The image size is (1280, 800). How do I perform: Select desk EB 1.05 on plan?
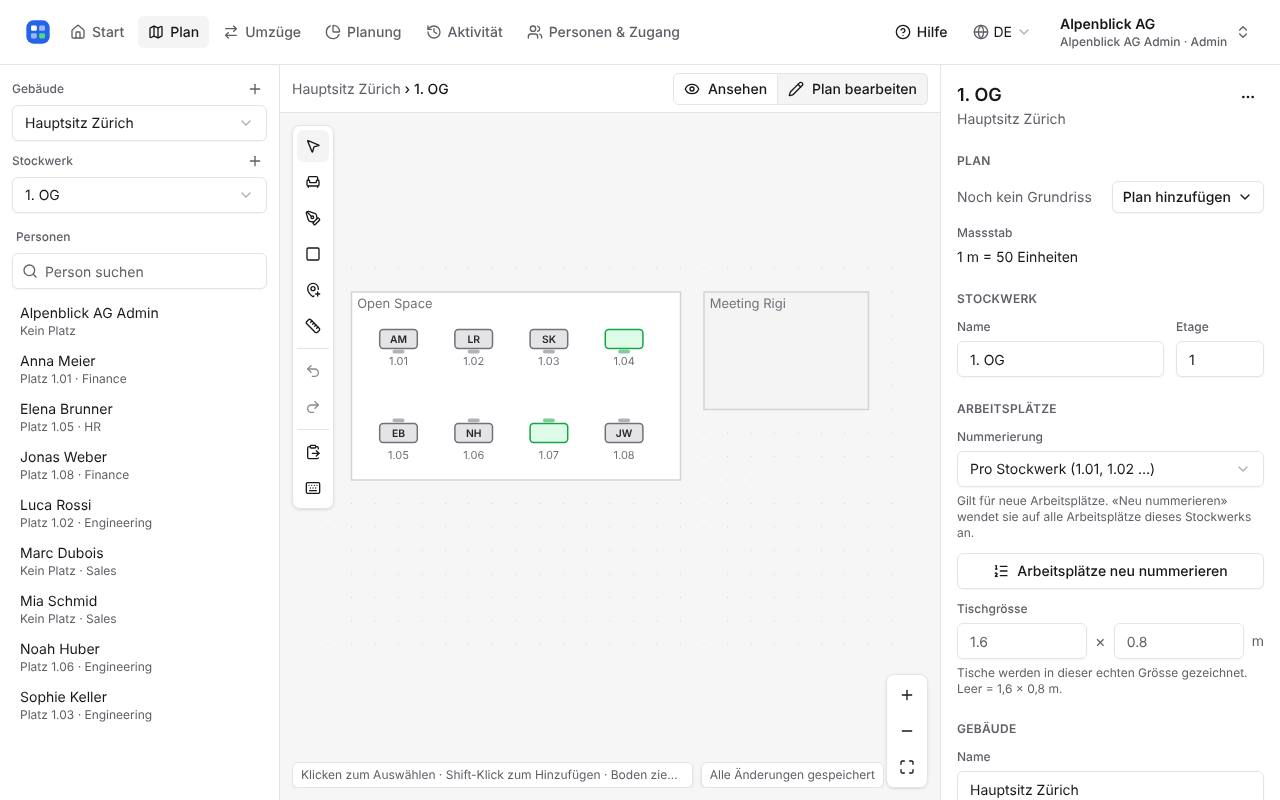click(x=398, y=433)
